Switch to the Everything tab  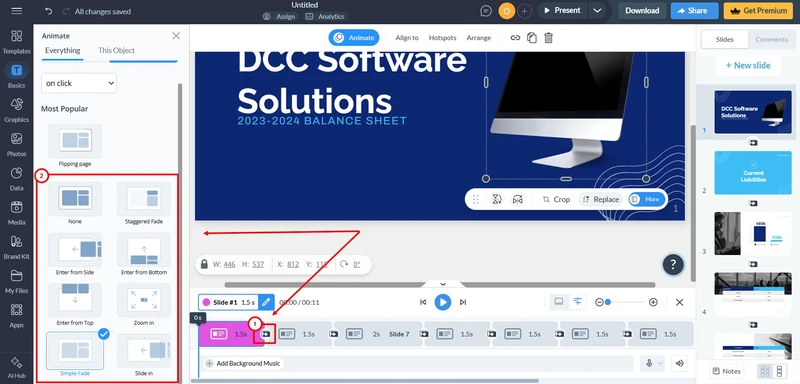[x=62, y=50]
